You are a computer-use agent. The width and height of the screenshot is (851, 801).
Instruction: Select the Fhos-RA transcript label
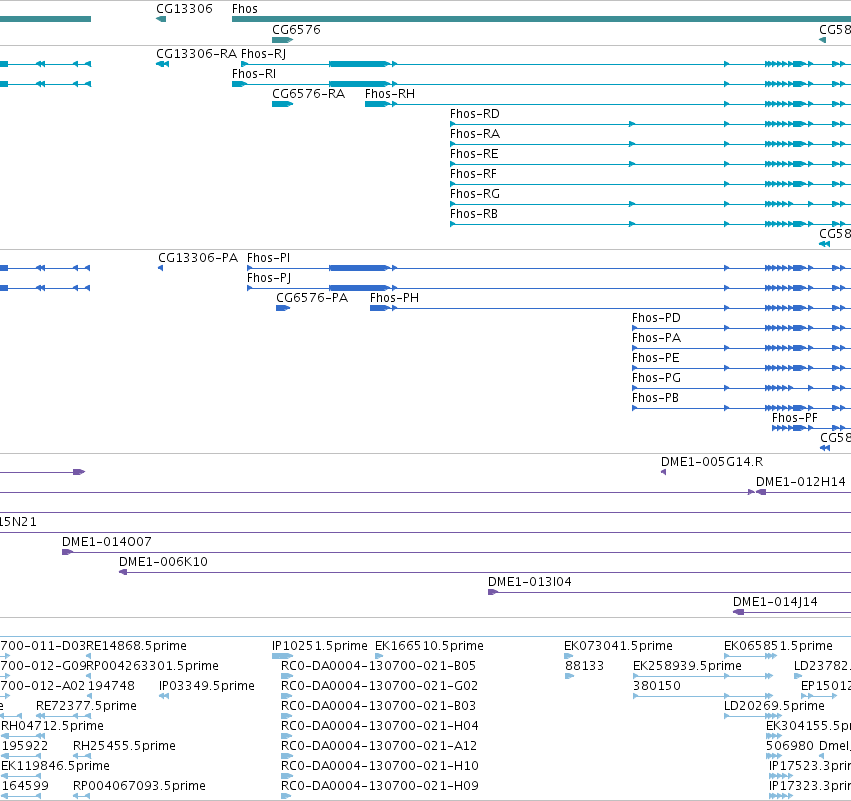click(475, 134)
